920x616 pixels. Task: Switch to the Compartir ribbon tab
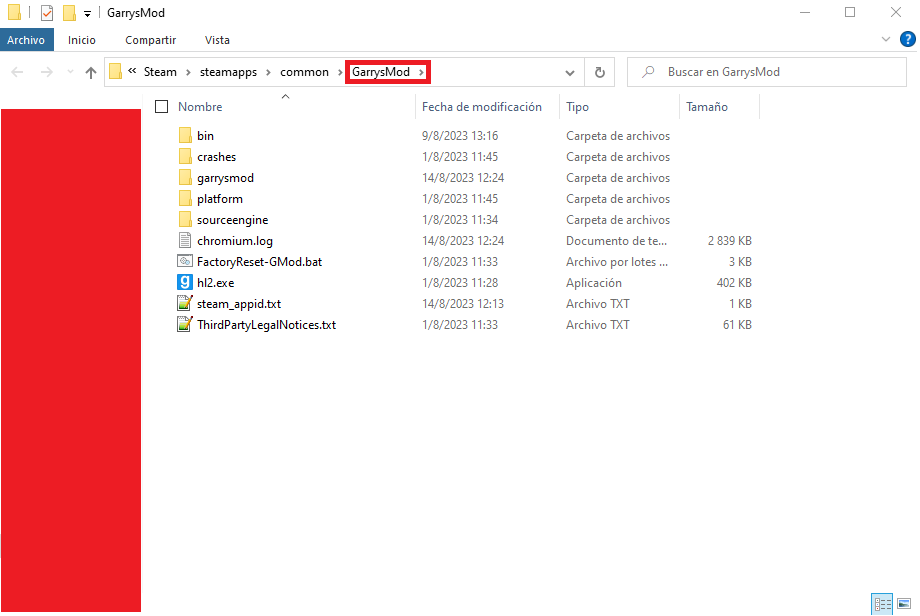[150, 40]
